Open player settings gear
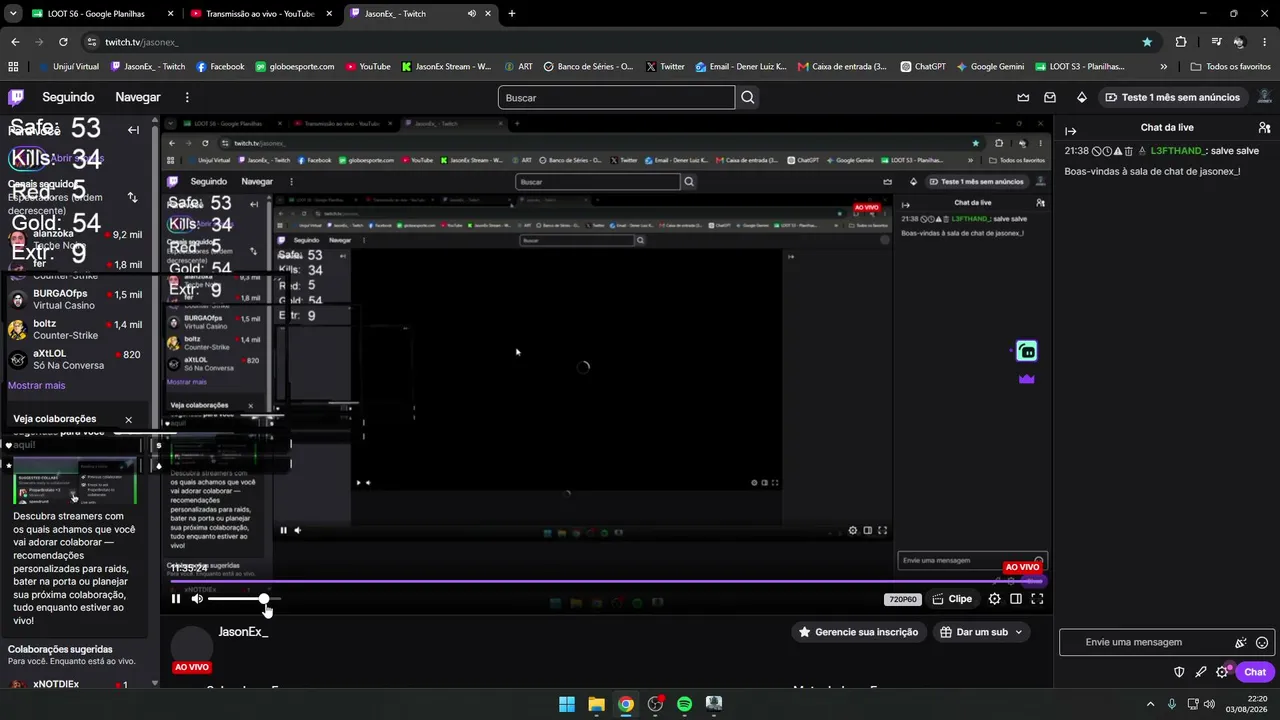Viewport: 1280px width, 720px height. tap(994, 599)
